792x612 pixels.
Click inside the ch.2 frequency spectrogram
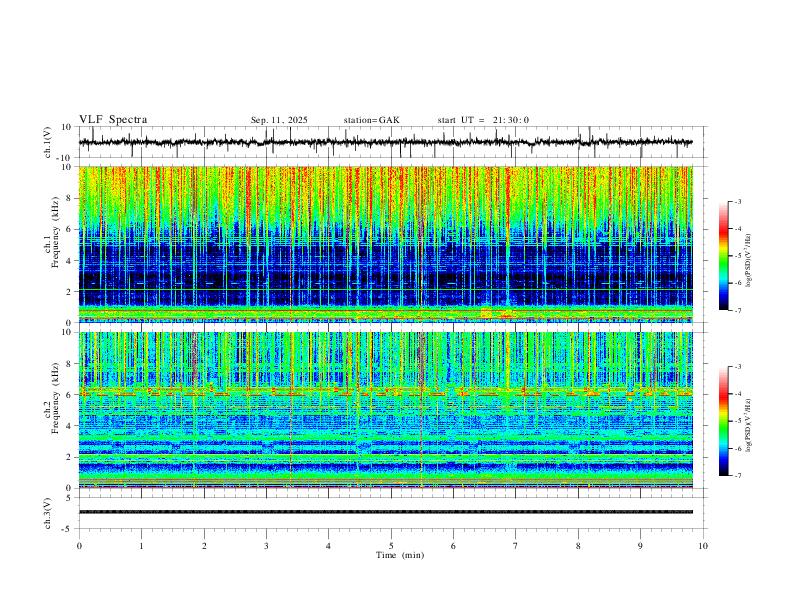pos(385,410)
